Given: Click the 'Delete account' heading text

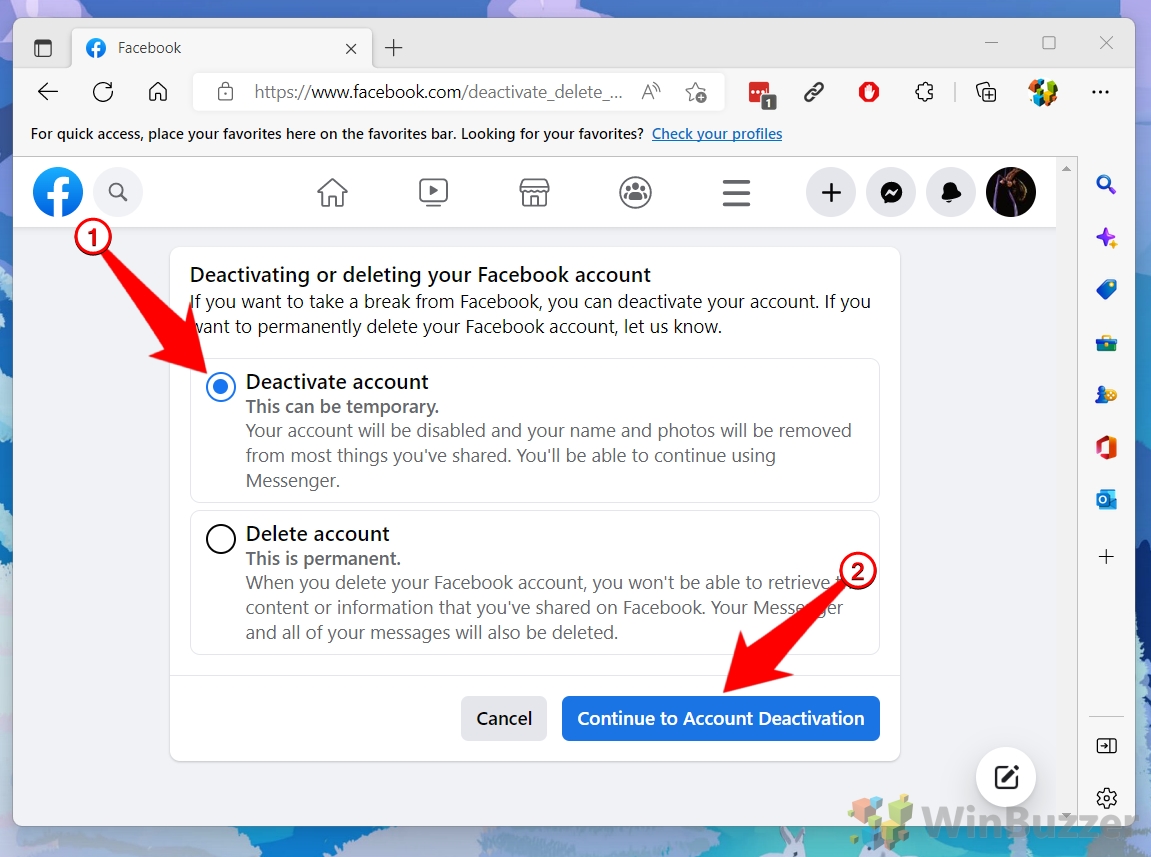Looking at the screenshot, I should pos(317,534).
